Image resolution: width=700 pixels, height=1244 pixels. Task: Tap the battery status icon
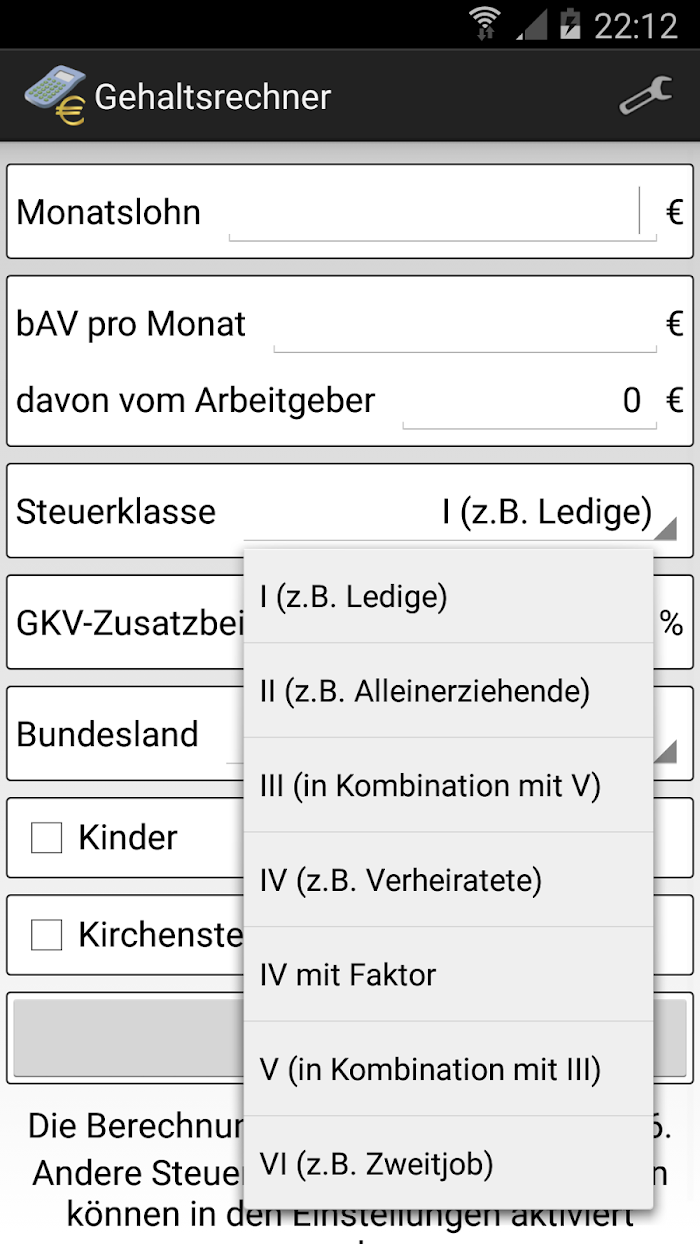pyautogui.click(x=569, y=24)
